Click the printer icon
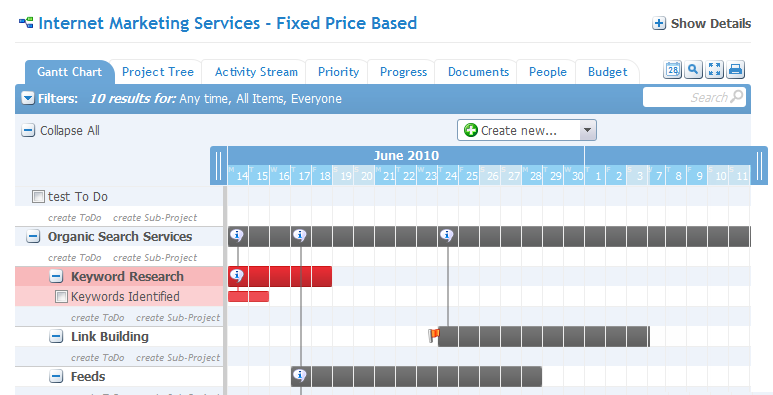Screen dimensions: 773x395 (736, 70)
